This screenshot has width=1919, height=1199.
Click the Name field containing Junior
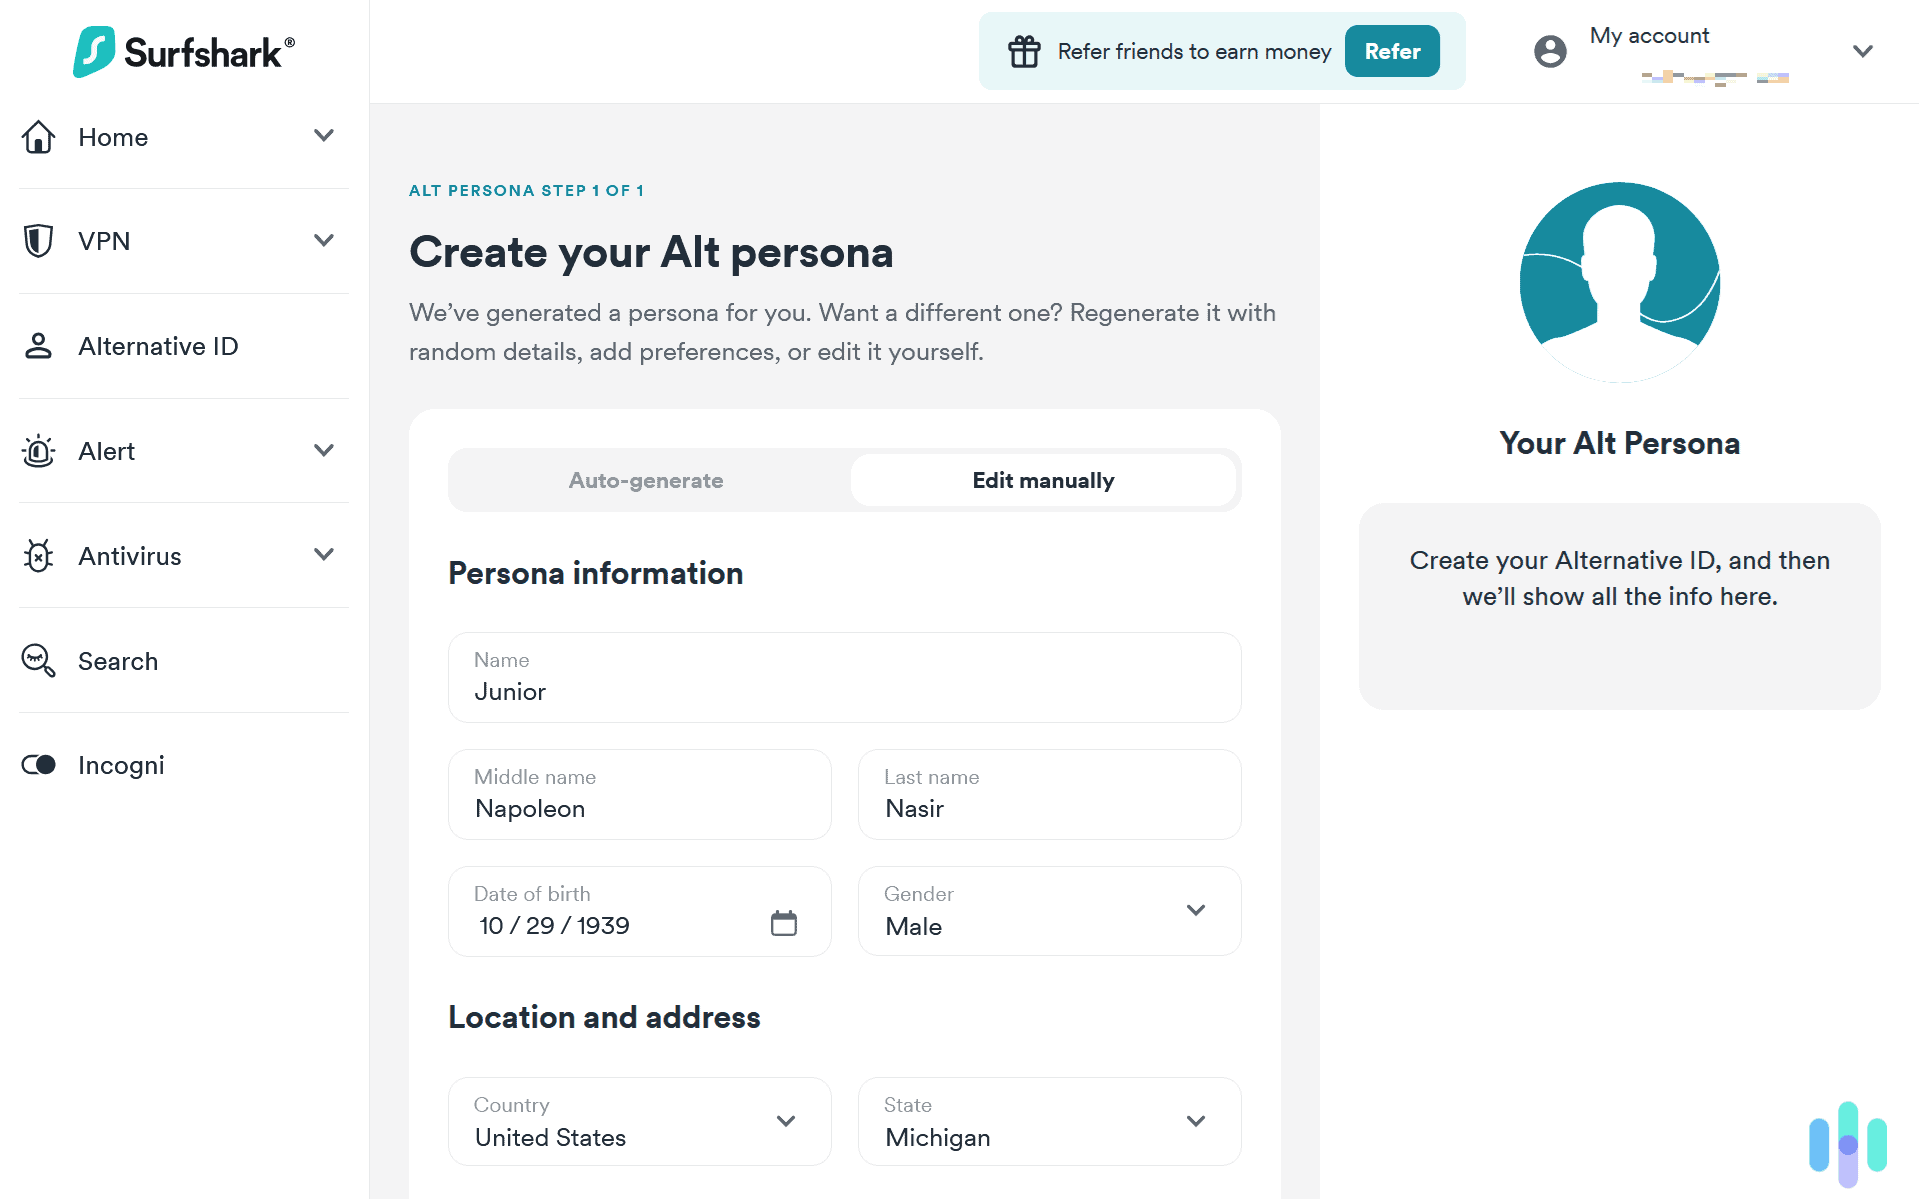point(843,691)
